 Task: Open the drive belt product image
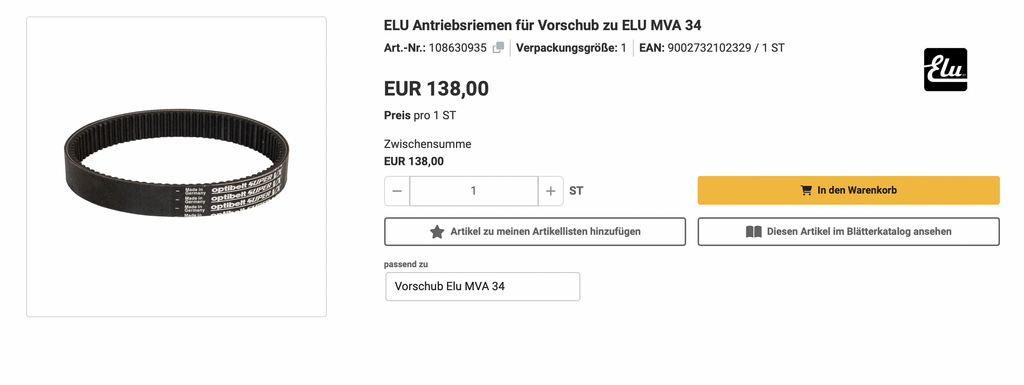(176, 166)
